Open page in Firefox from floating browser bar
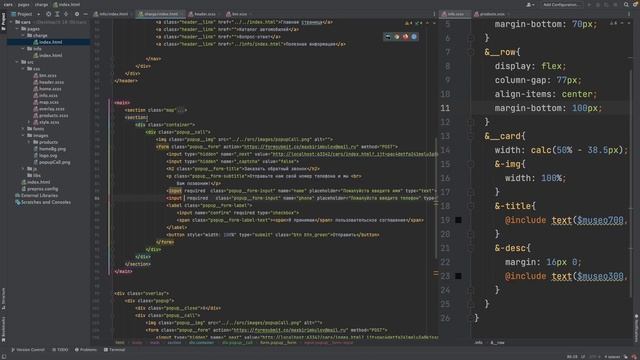This screenshot has height=360, width=640. point(405,37)
